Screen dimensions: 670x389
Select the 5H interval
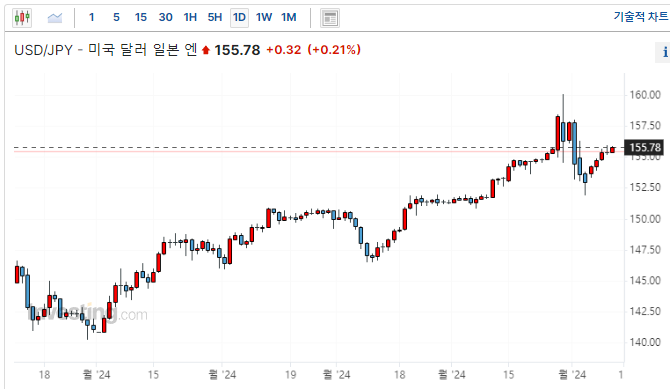pyautogui.click(x=215, y=18)
